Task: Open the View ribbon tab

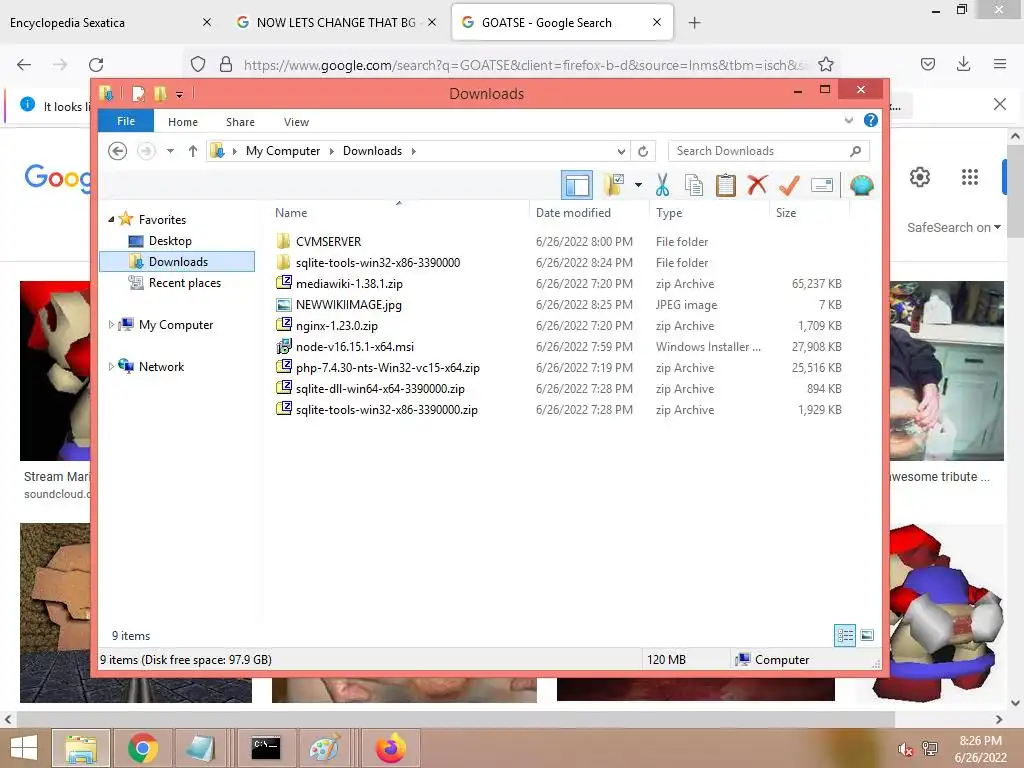Action: (296, 122)
